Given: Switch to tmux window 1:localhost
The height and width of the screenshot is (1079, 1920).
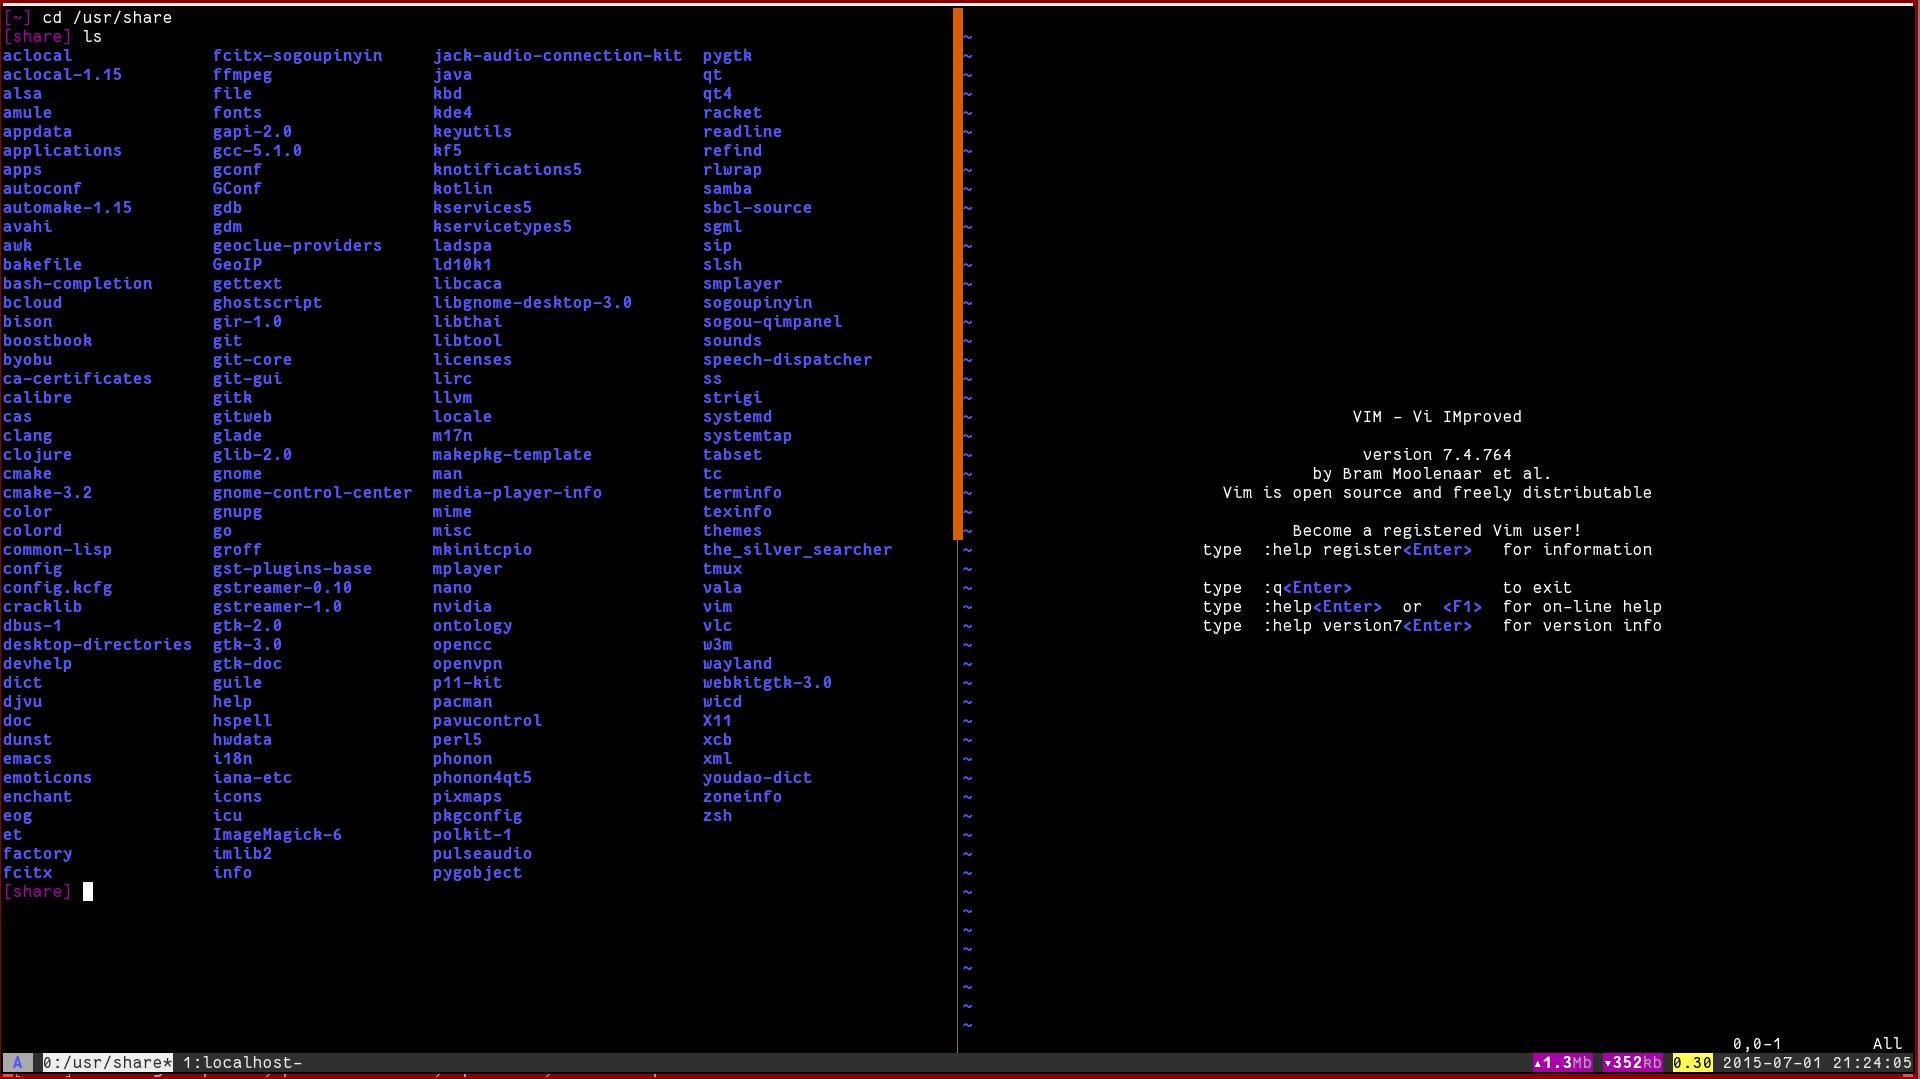Looking at the screenshot, I should pyautogui.click(x=242, y=1062).
